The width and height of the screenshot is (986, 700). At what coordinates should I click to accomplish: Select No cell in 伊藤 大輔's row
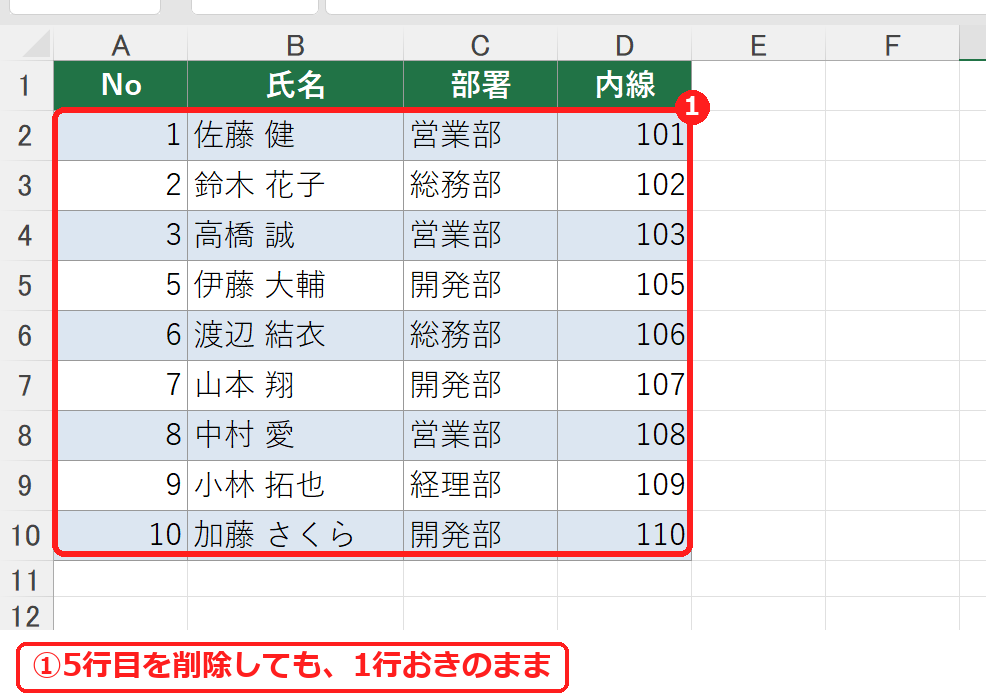point(121,286)
